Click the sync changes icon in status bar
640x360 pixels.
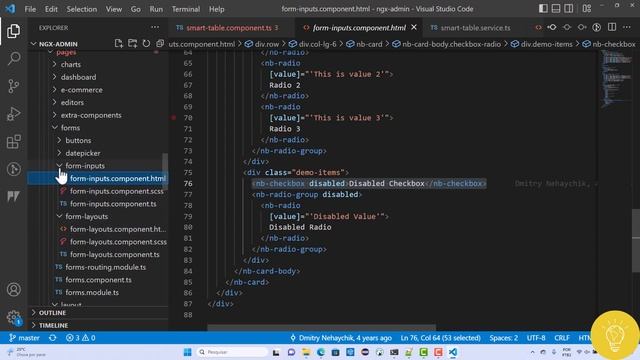(x=53, y=338)
